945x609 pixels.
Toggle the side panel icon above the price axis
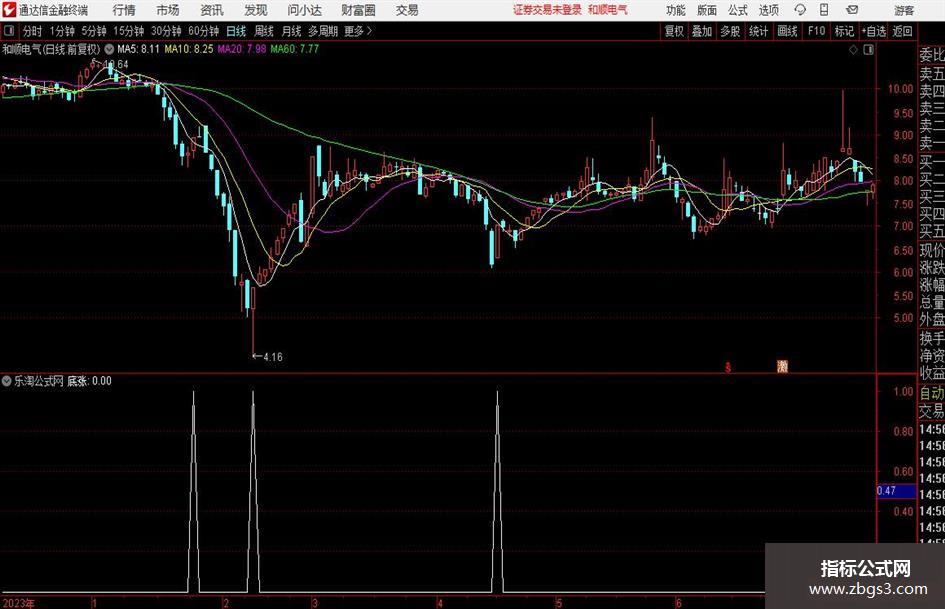(868, 50)
